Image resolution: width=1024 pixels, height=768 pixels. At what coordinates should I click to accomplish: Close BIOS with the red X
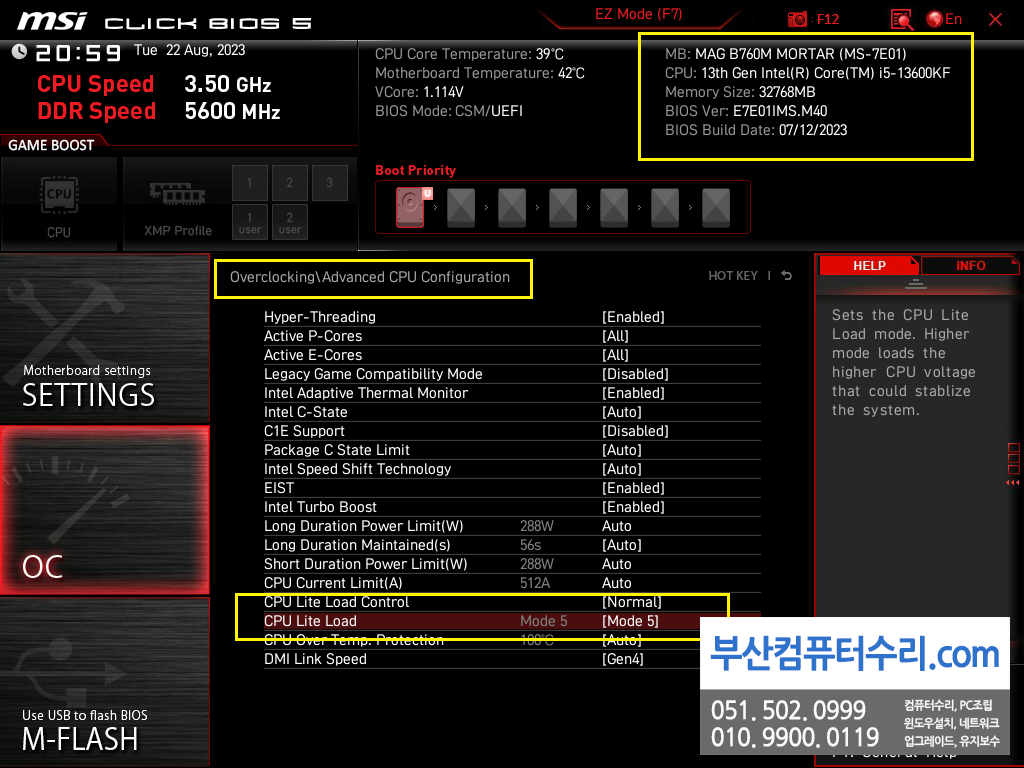(x=995, y=19)
